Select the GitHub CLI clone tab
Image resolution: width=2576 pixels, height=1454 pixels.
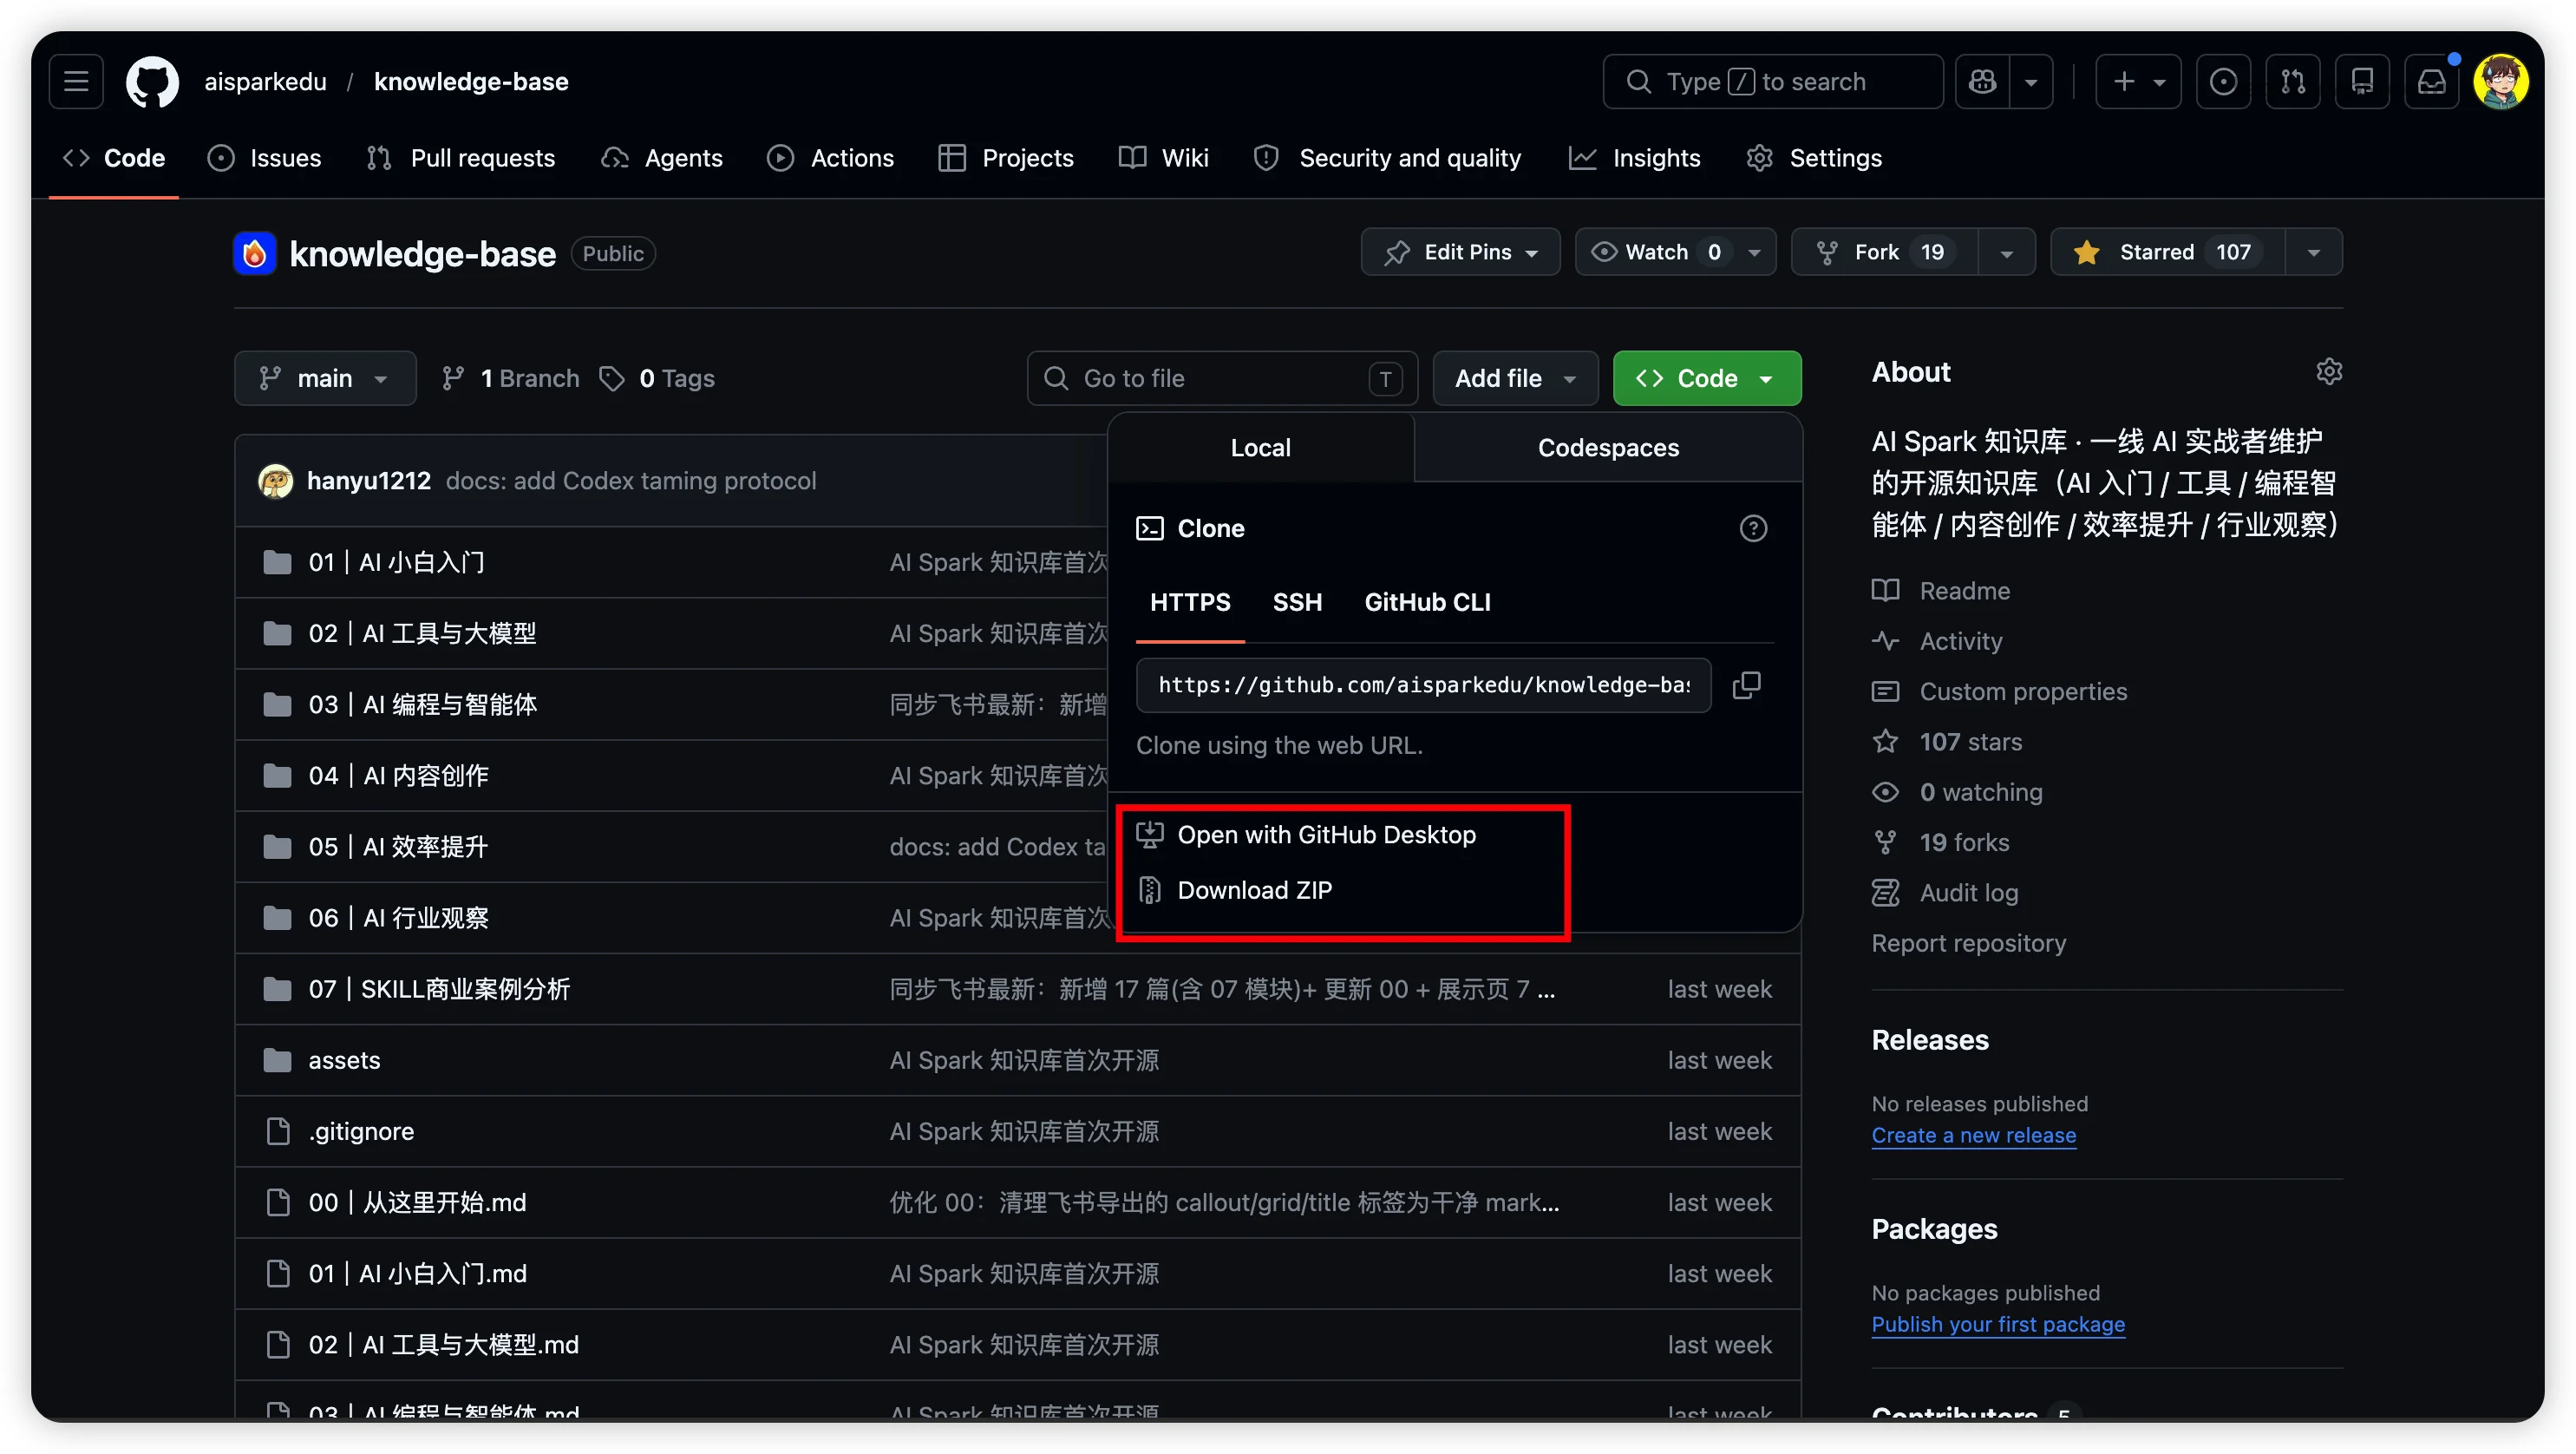point(1427,602)
